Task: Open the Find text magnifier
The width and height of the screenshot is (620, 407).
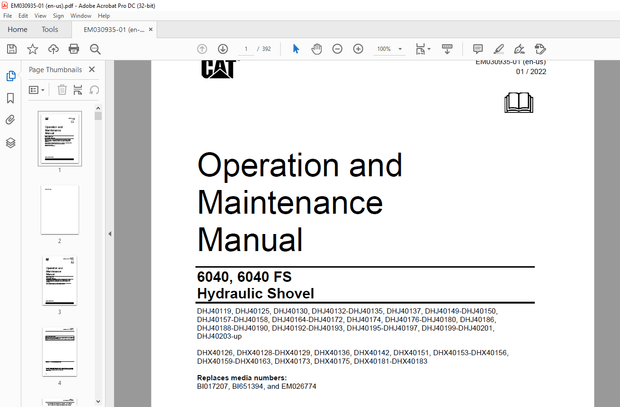Action: pyautogui.click(x=95, y=49)
